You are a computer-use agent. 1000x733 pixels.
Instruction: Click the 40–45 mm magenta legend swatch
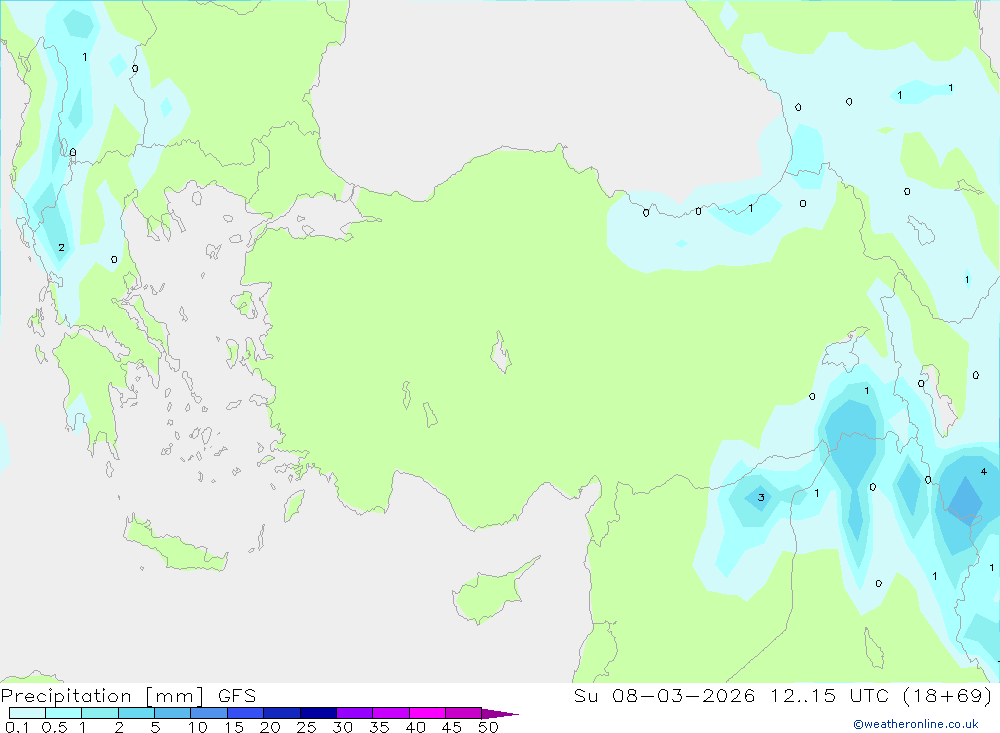pos(427,713)
